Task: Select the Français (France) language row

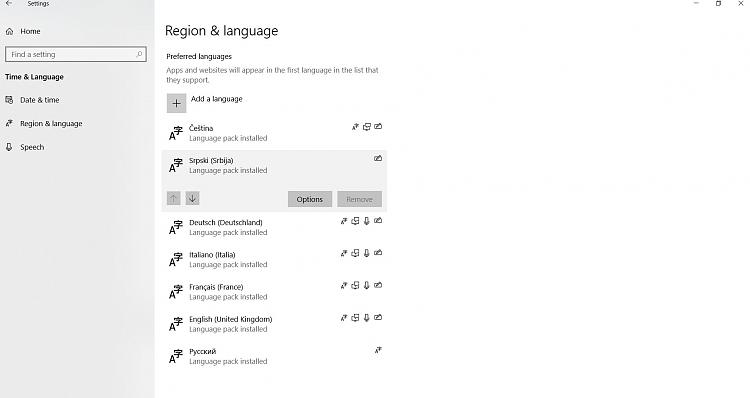Action: point(275,292)
